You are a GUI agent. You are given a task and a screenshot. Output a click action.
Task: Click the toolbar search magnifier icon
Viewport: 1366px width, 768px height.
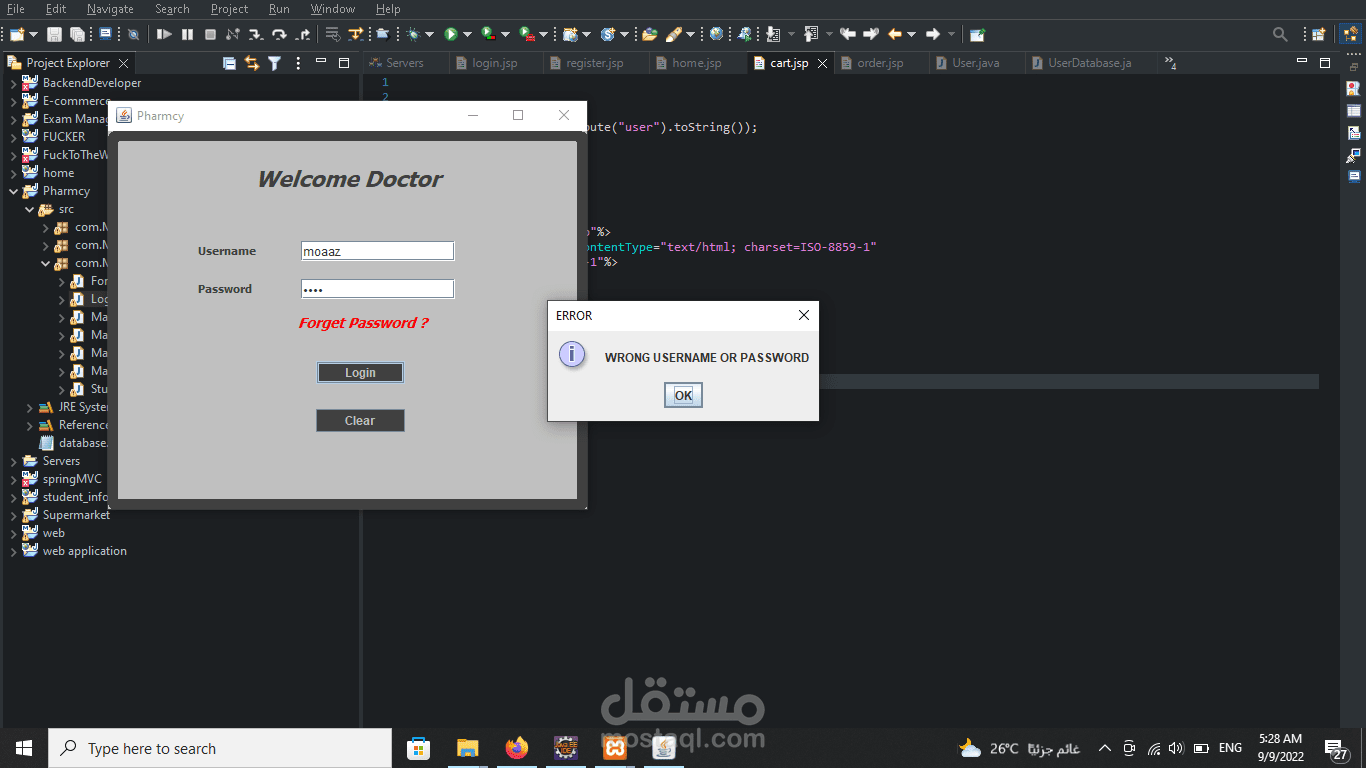(x=1279, y=34)
